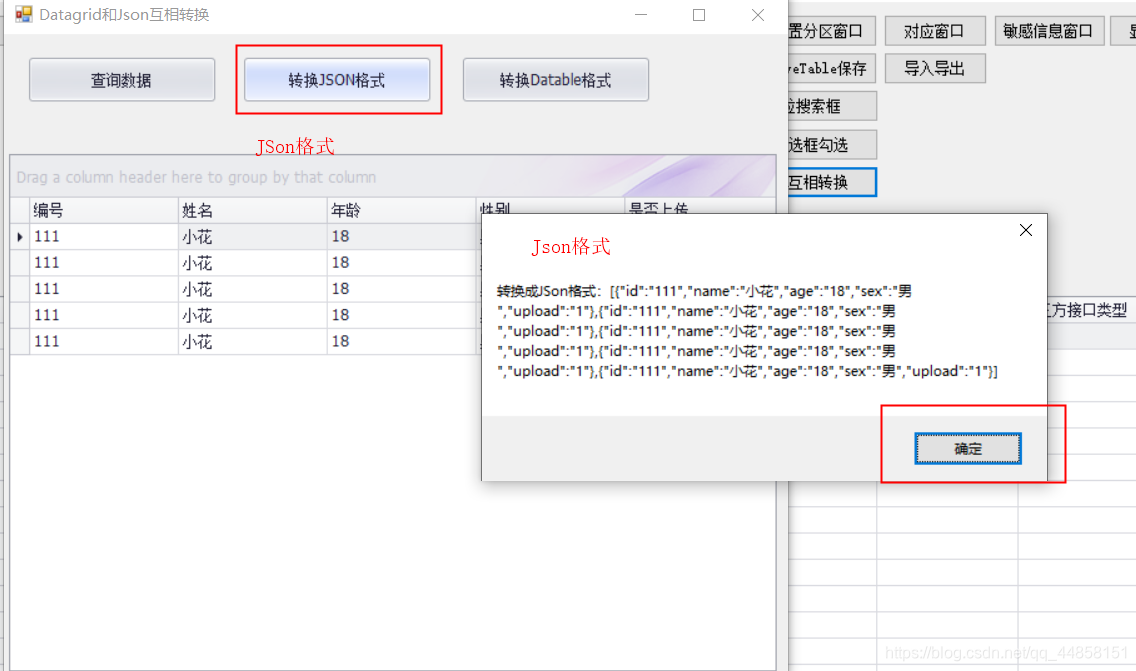Close the Json格式 message box

tap(1025, 230)
